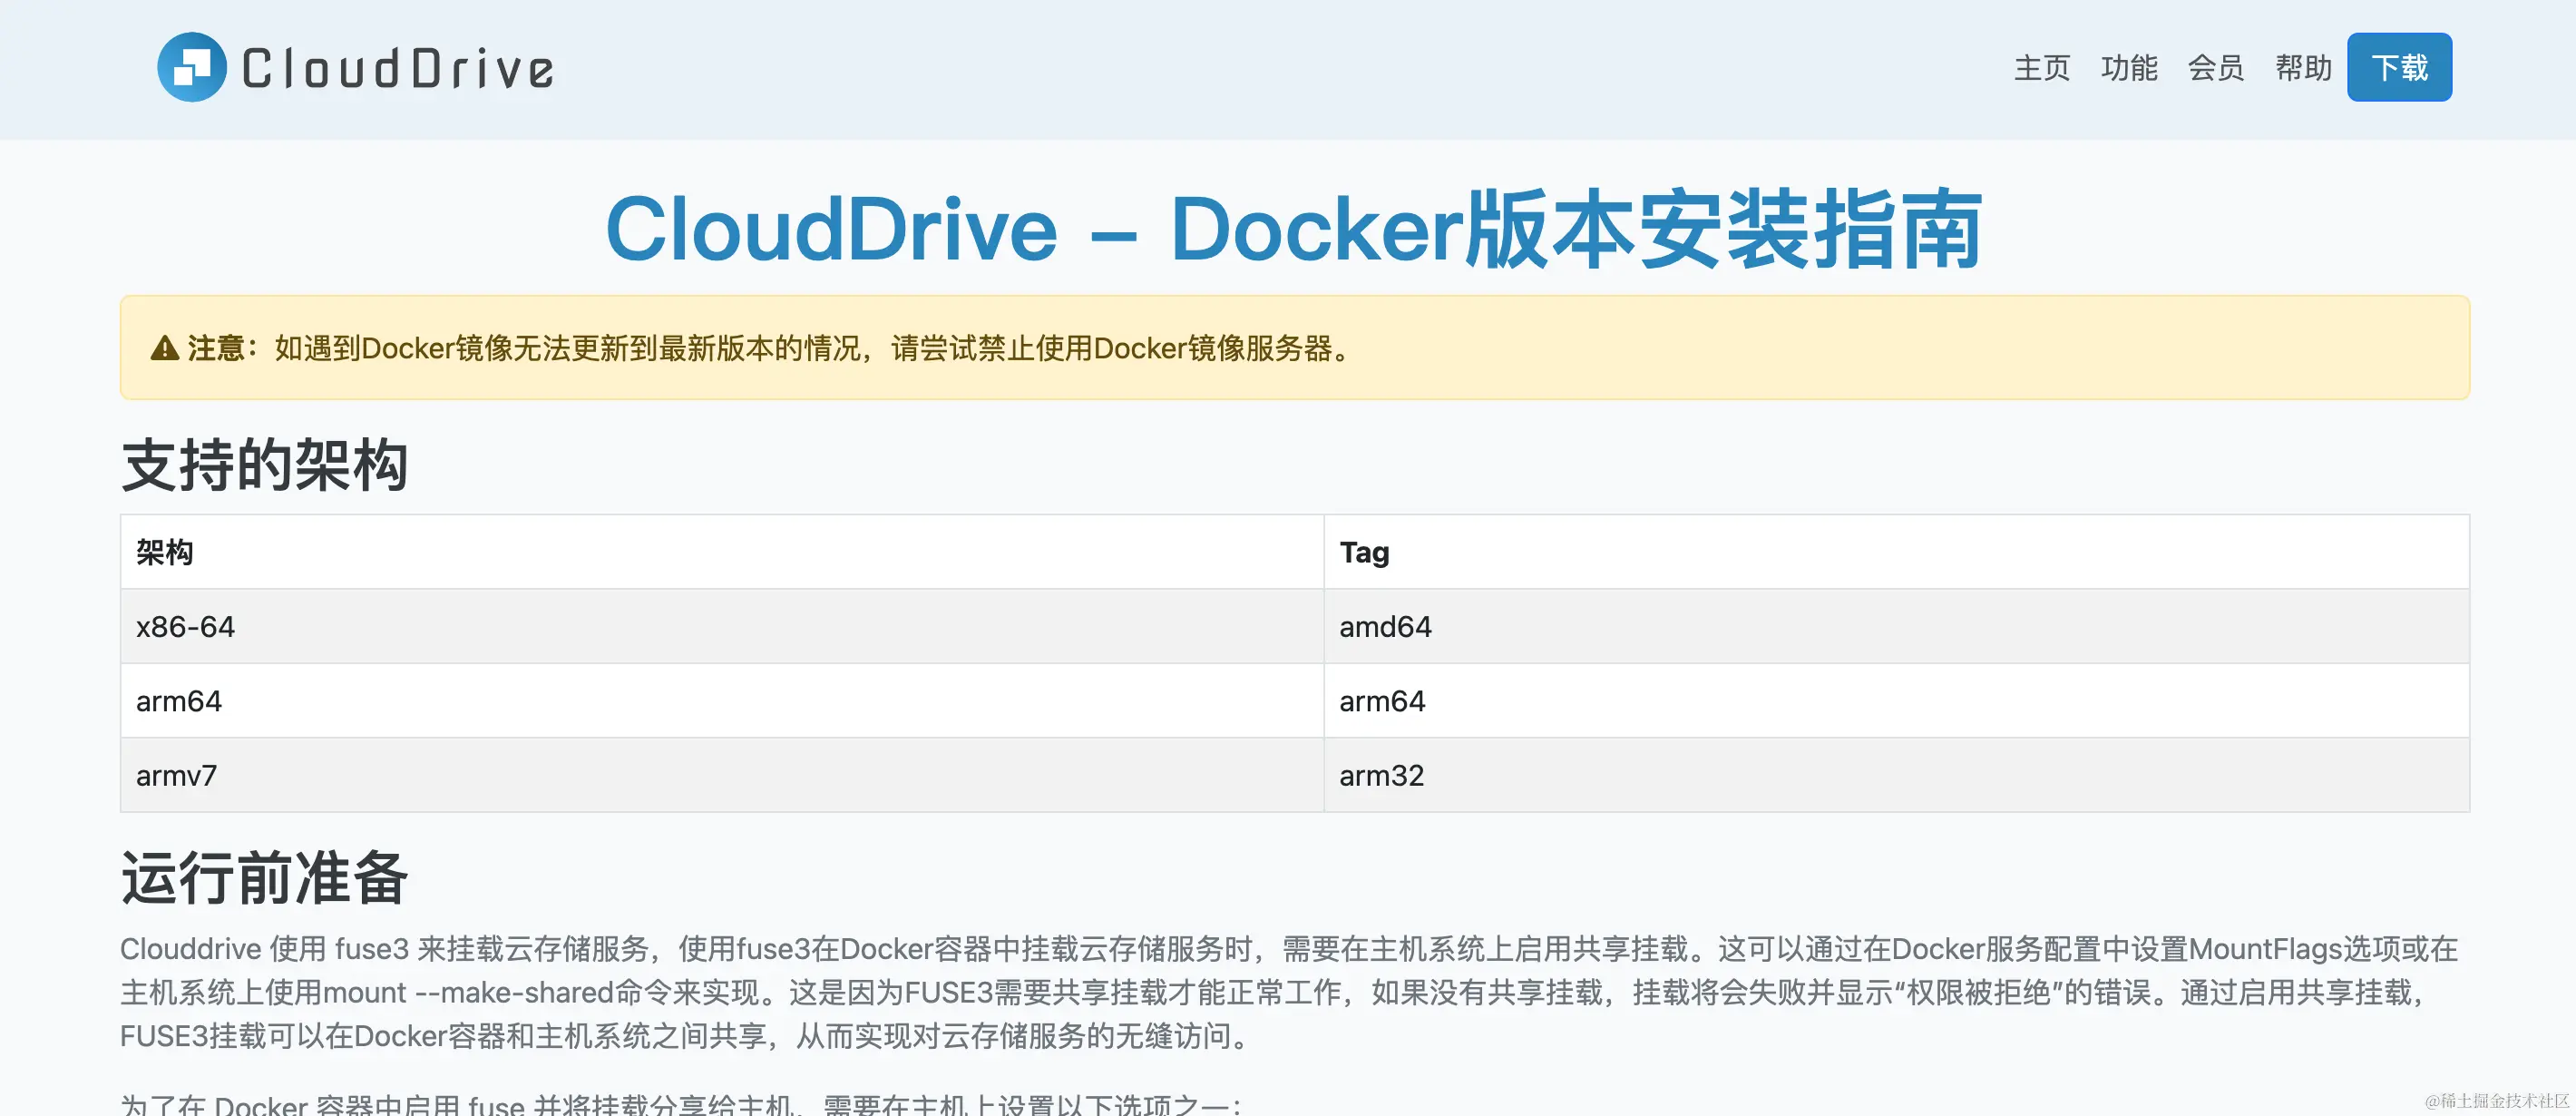Go to the 会员 page
This screenshot has width=2576, height=1116.
tap(2215, 68)
